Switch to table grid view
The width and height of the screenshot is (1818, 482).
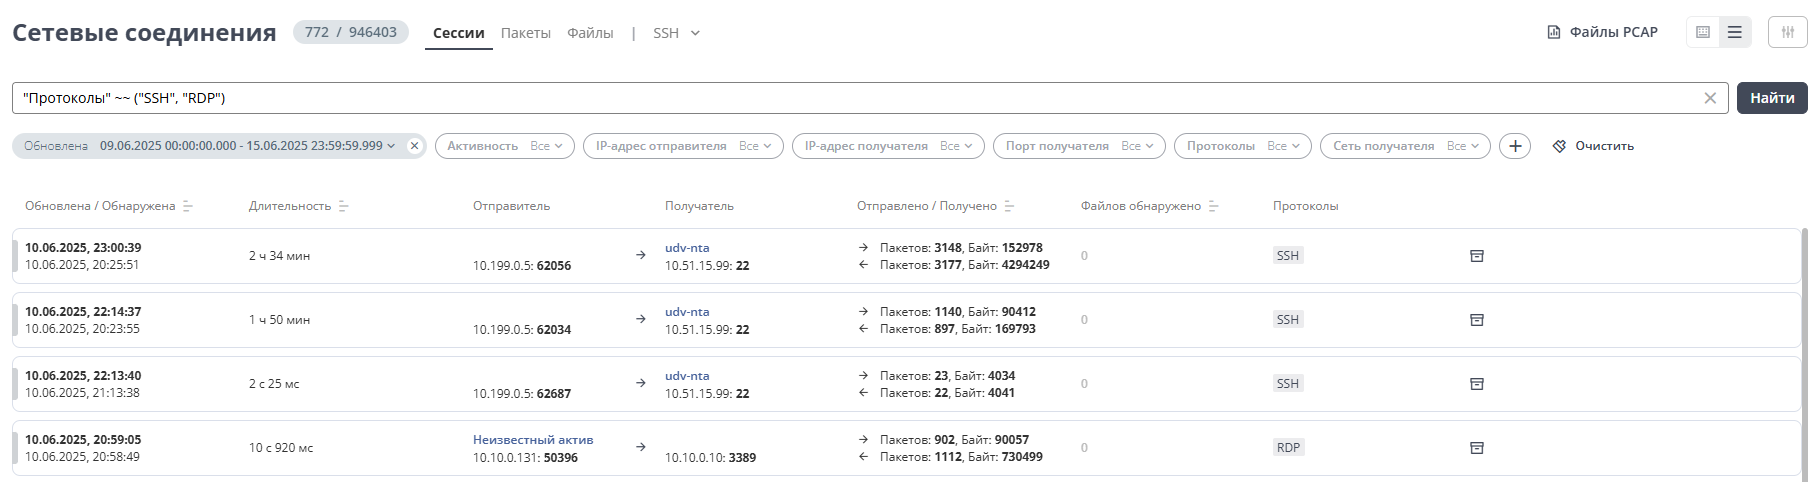click(x=1703, y=32)
